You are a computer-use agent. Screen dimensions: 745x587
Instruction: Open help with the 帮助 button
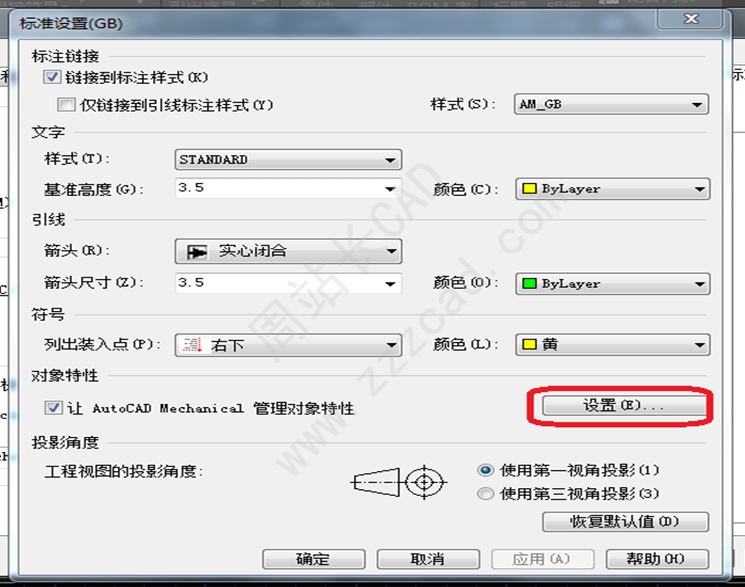(x=657, y=559)
